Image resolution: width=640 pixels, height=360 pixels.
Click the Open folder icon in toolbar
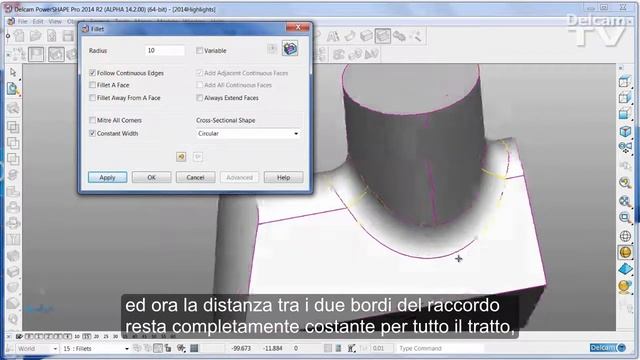[x=36, y=36]
